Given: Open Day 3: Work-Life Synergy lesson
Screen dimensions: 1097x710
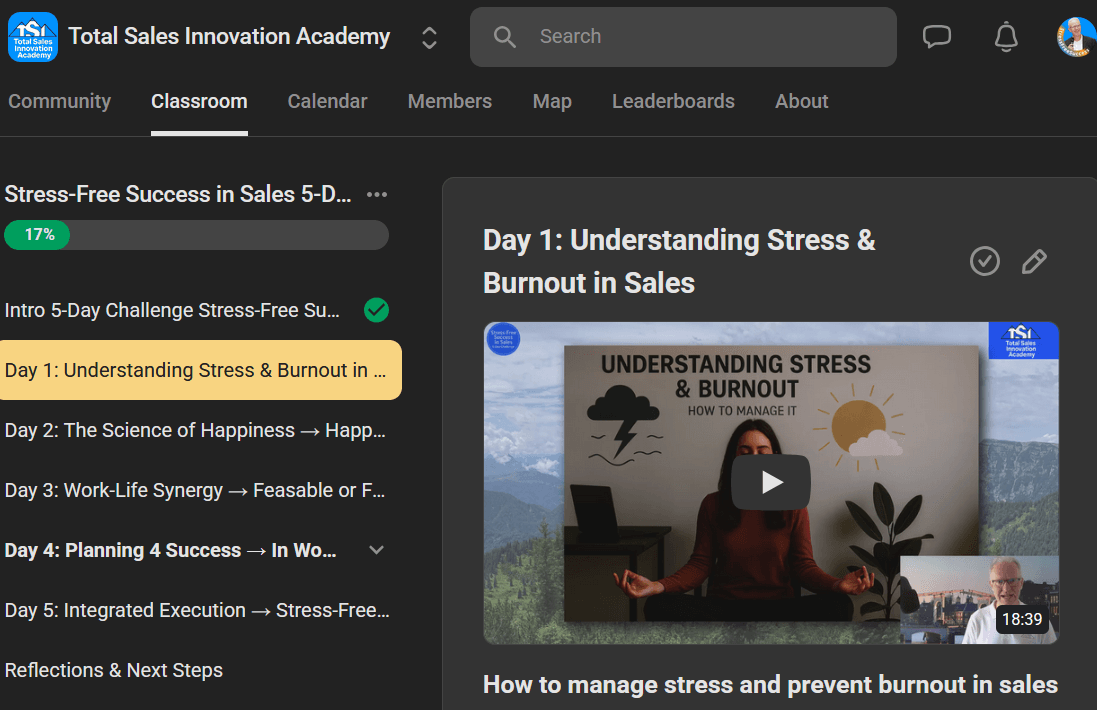Looking at the screenshot, I should click(x=195, y=490).
